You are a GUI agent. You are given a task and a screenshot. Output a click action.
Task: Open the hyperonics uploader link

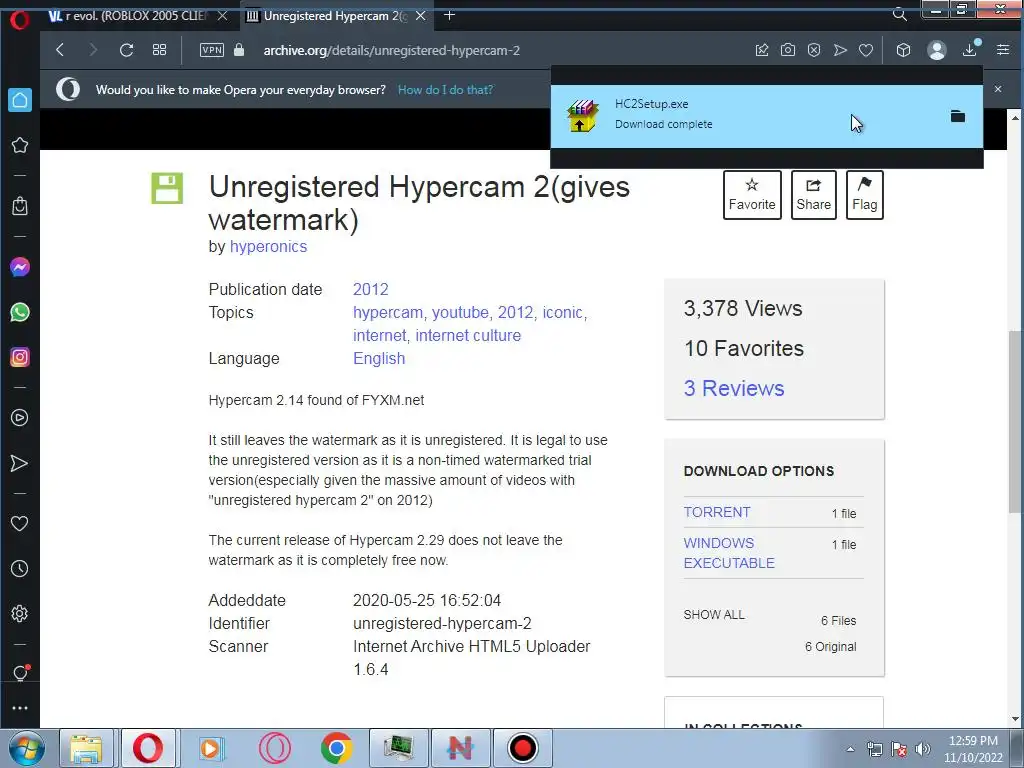click(268, 247)
